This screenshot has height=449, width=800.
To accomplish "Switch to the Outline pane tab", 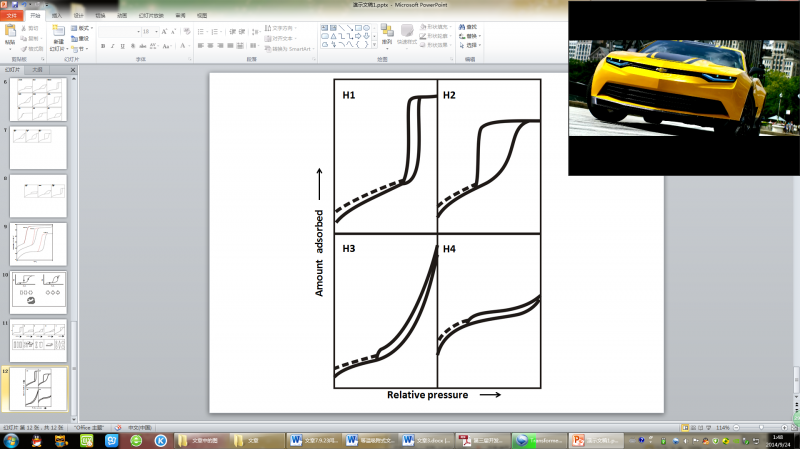I will (38, 71).
